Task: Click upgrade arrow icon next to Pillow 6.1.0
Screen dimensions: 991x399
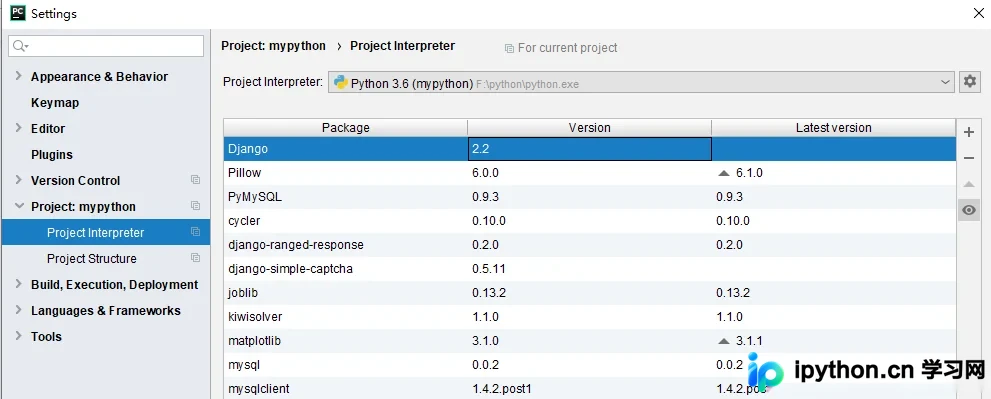Action: 724,173
